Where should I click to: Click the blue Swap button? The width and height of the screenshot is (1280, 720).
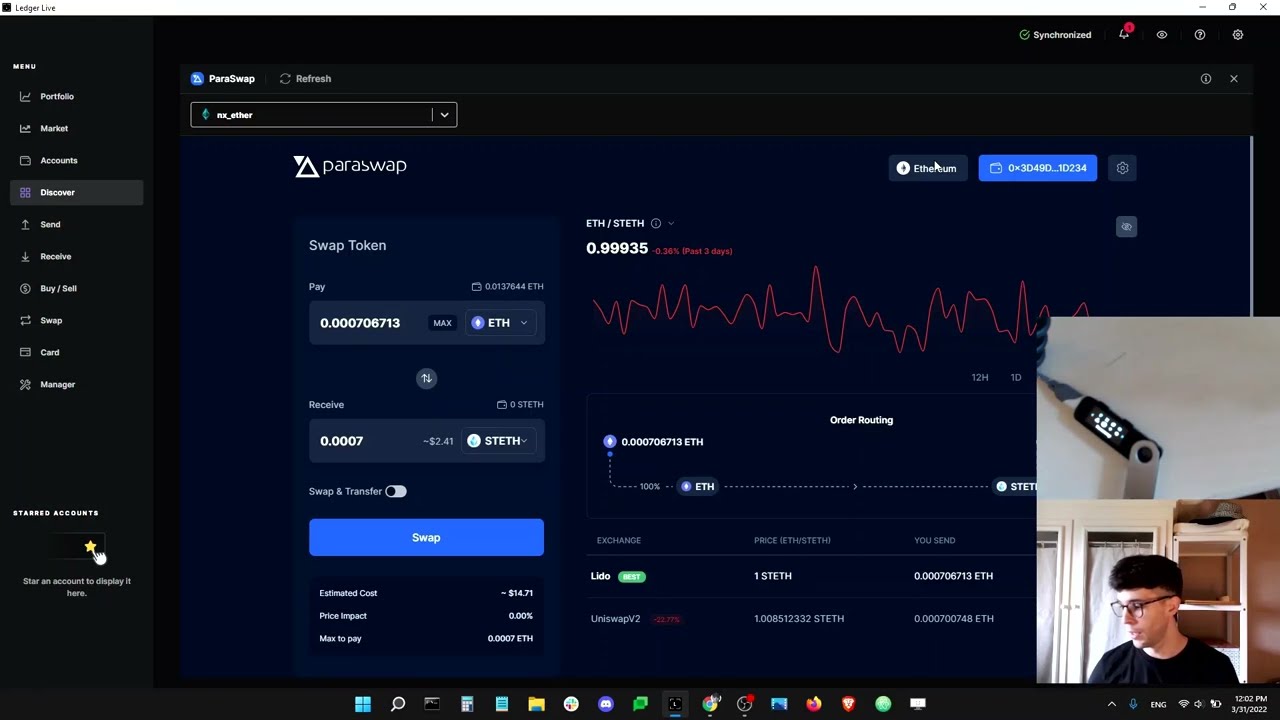(x=426, y=537)
